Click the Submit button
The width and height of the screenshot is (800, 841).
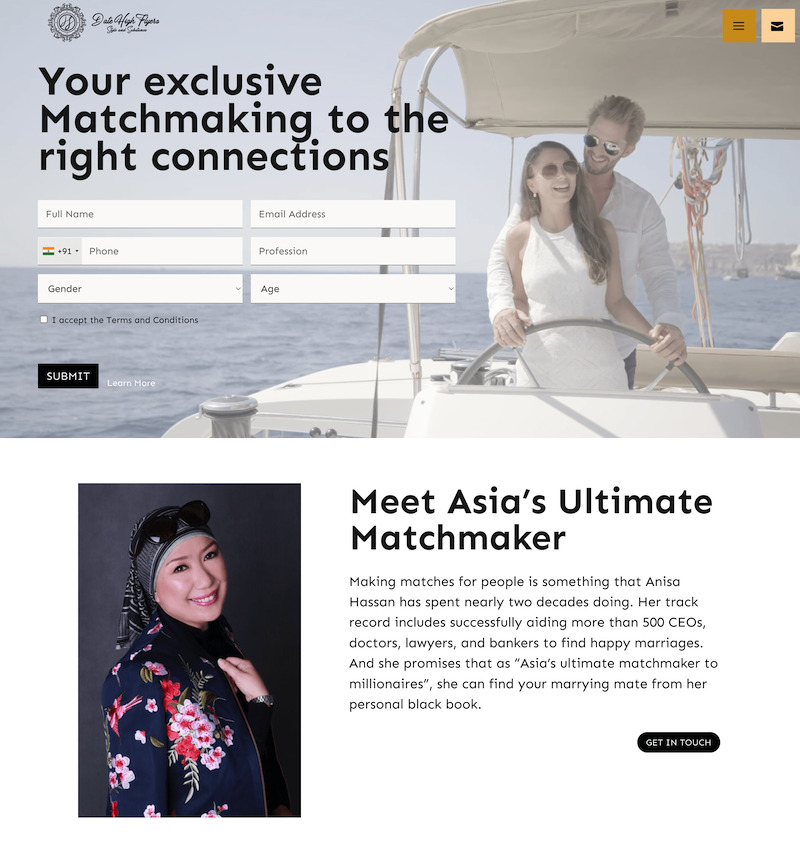pos(68,376)
